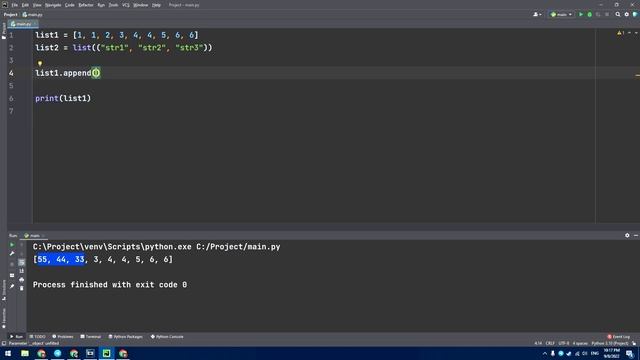The height and width of the screenshot is (360, 640).
Task: Toggle scroll to end icon in Run console
Action: (22, 271)
